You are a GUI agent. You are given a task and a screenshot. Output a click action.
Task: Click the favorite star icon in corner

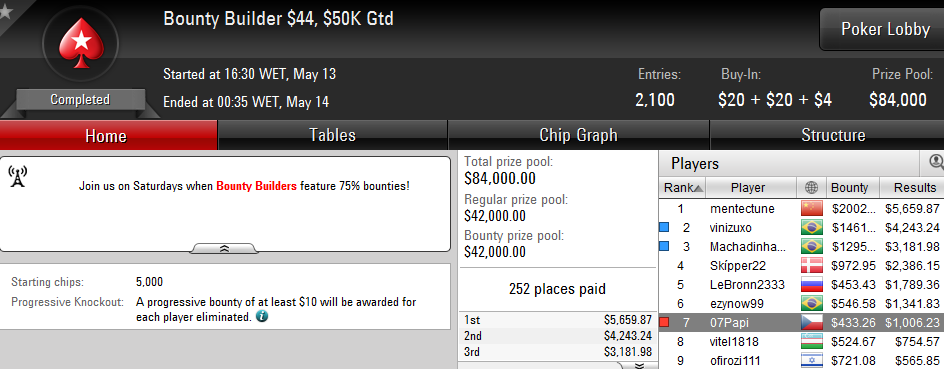(x=5, y=10)
